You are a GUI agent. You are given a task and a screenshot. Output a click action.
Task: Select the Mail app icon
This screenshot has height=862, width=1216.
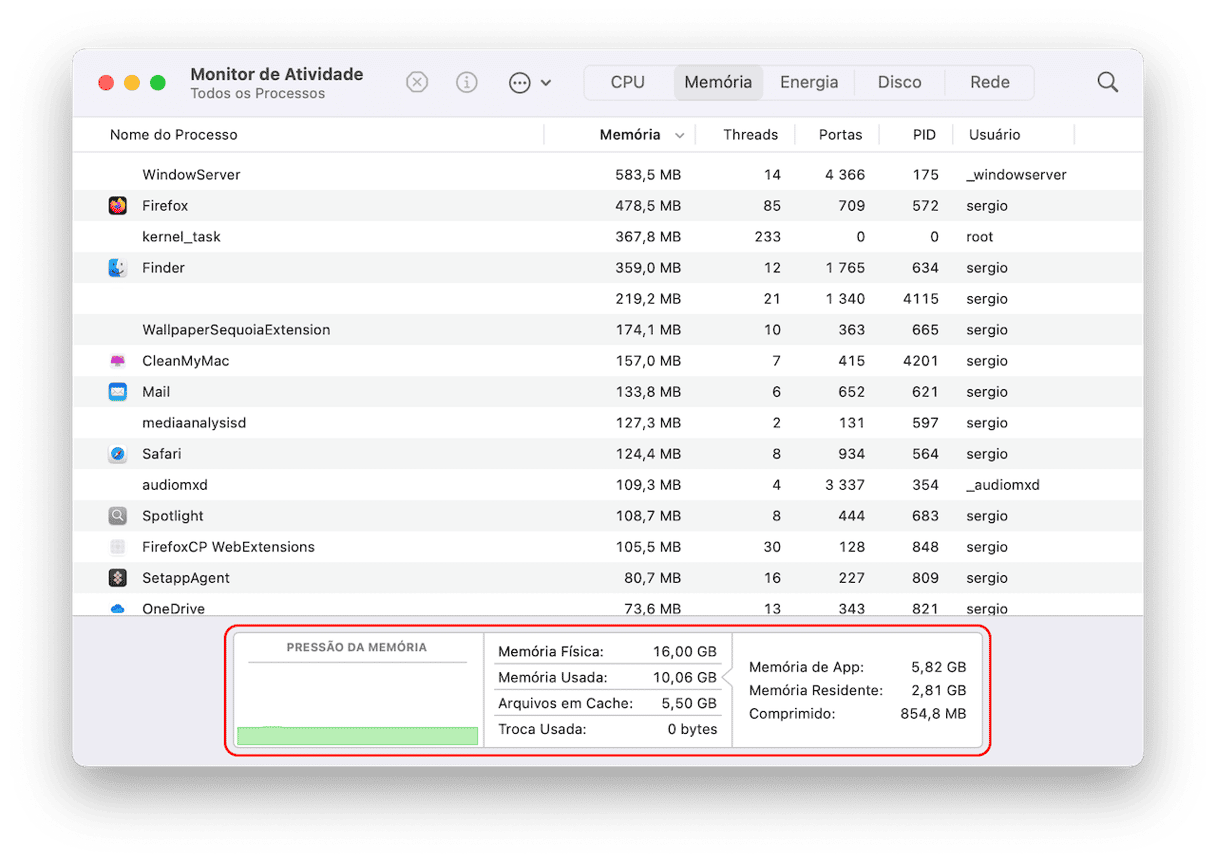pos(118,392)
